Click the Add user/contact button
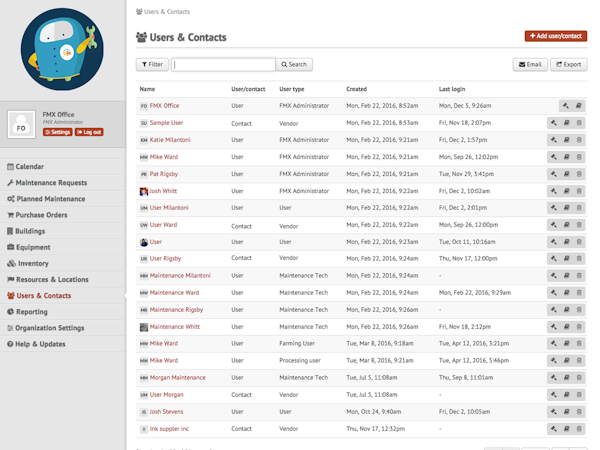 [556, 36]
